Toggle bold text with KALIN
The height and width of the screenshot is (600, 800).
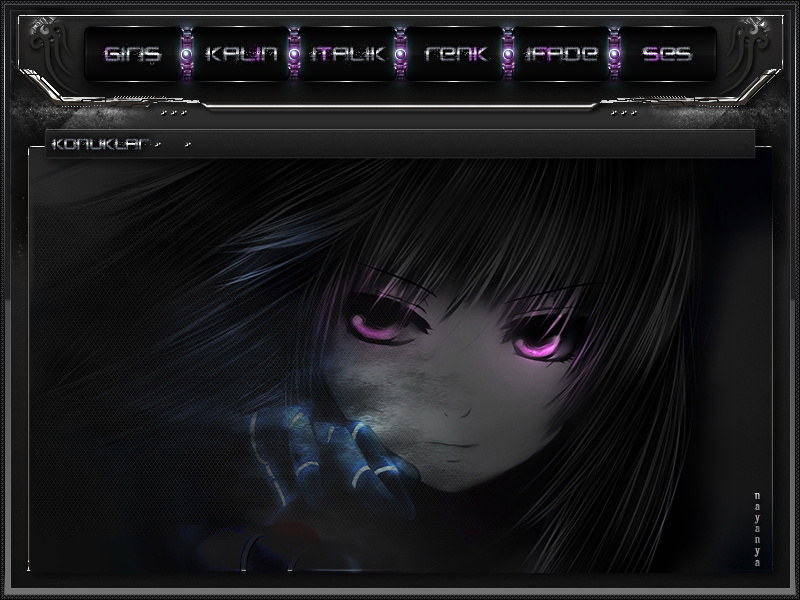240,53
